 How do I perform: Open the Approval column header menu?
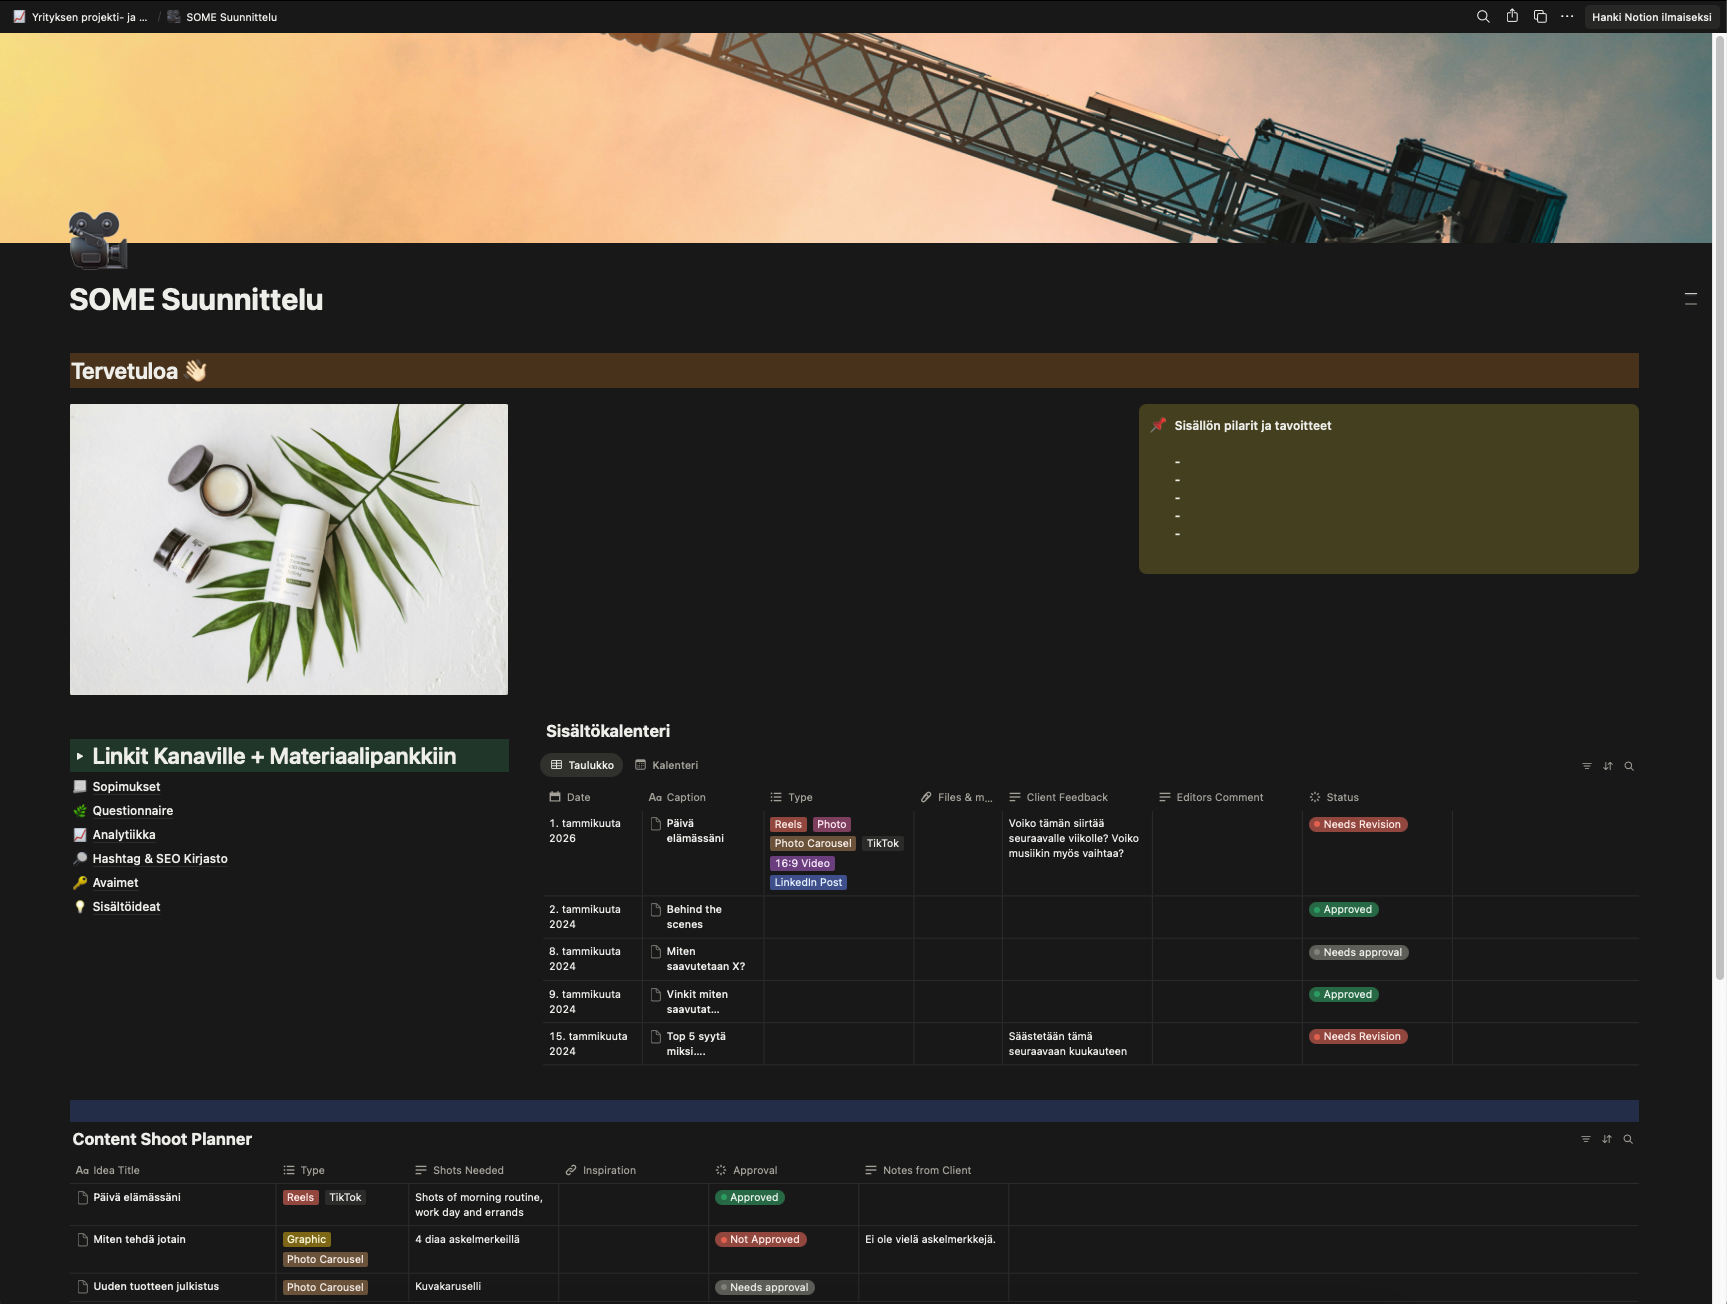[783, 1171]
